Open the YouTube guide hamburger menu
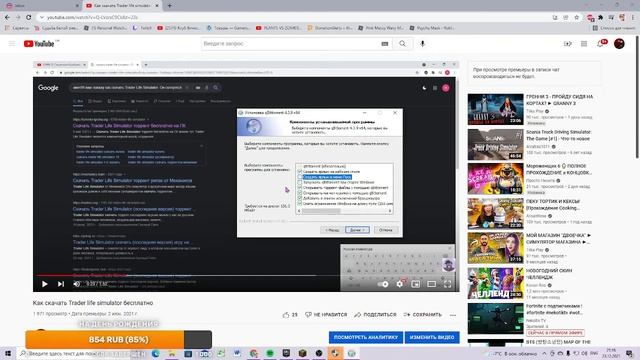Screen dimensions: 640x360 point(12,44)
